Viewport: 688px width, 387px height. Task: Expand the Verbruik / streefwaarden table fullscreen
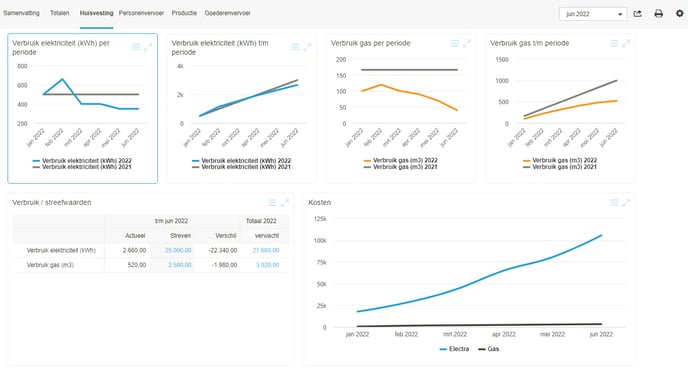click(285, 202)
